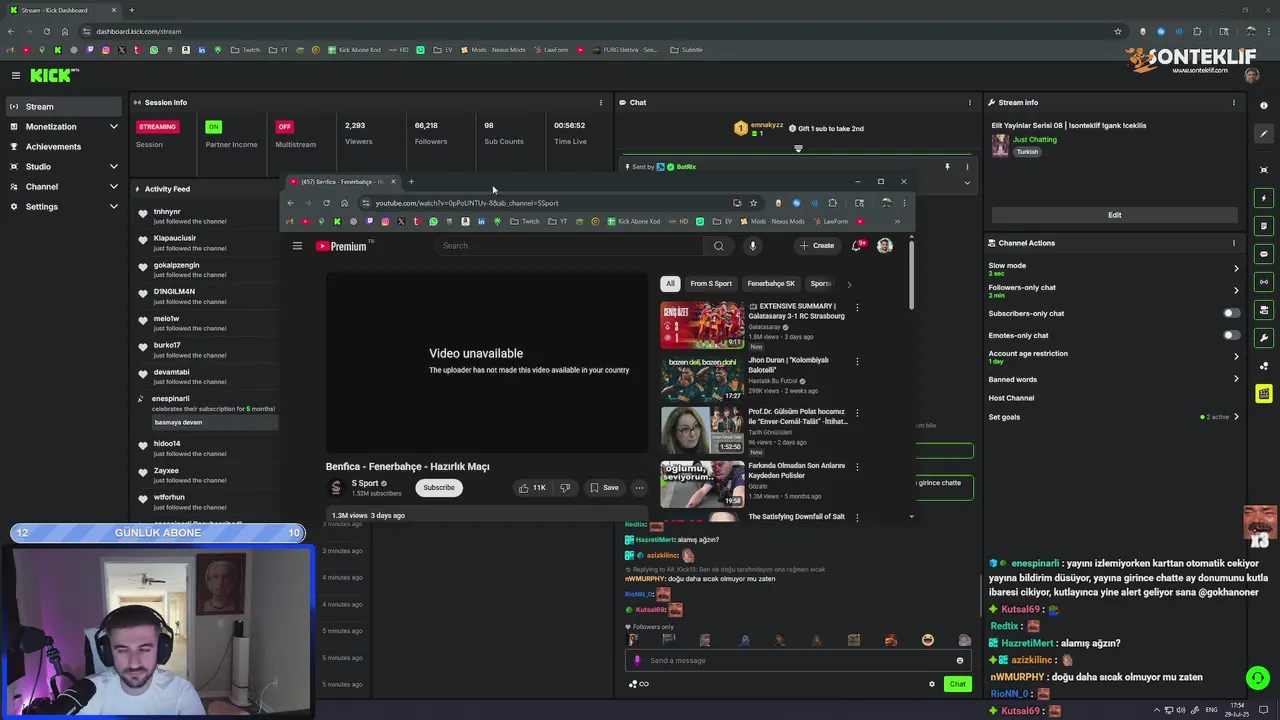Open chat settings gear icon

pyautogui.click(x=932, y=684)
